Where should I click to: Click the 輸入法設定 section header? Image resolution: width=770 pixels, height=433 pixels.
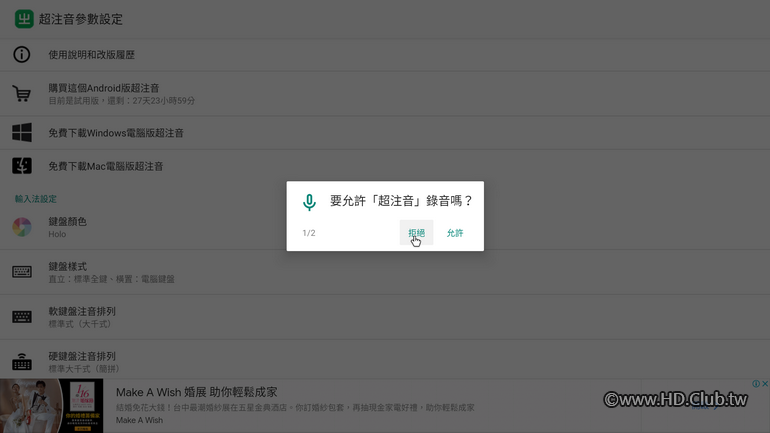[35, 199]
